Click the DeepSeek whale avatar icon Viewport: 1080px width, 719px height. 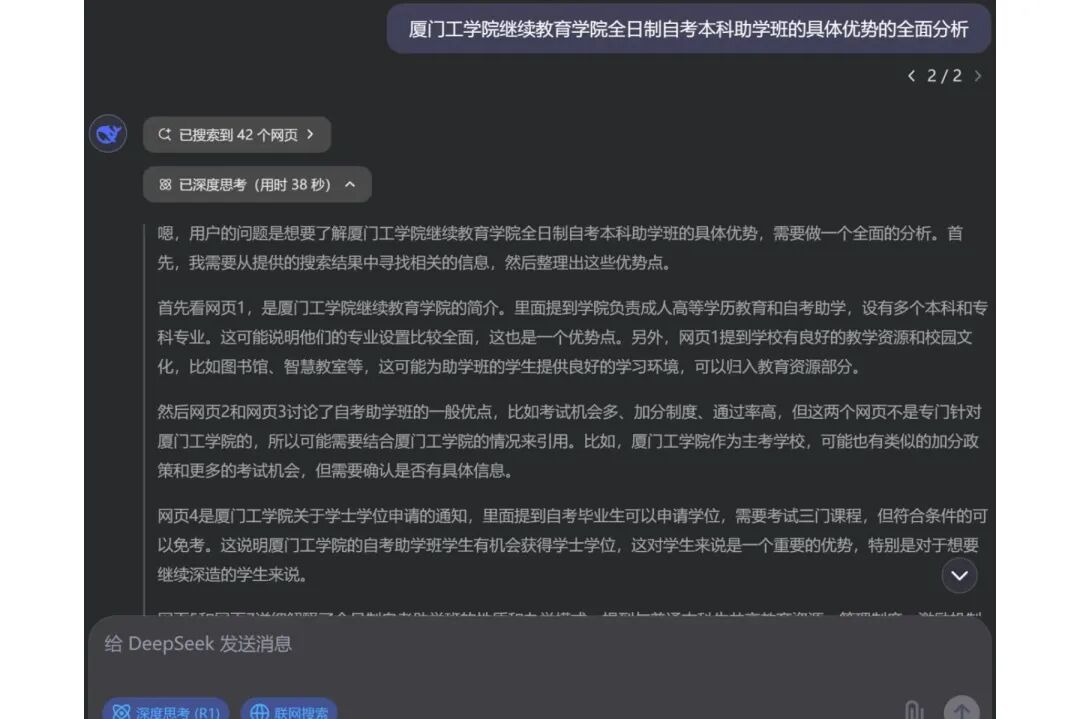(108, 134)
